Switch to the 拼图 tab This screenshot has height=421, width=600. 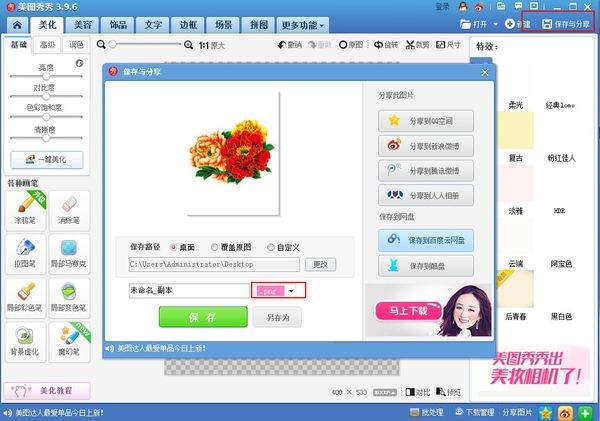tap(259, 25)
